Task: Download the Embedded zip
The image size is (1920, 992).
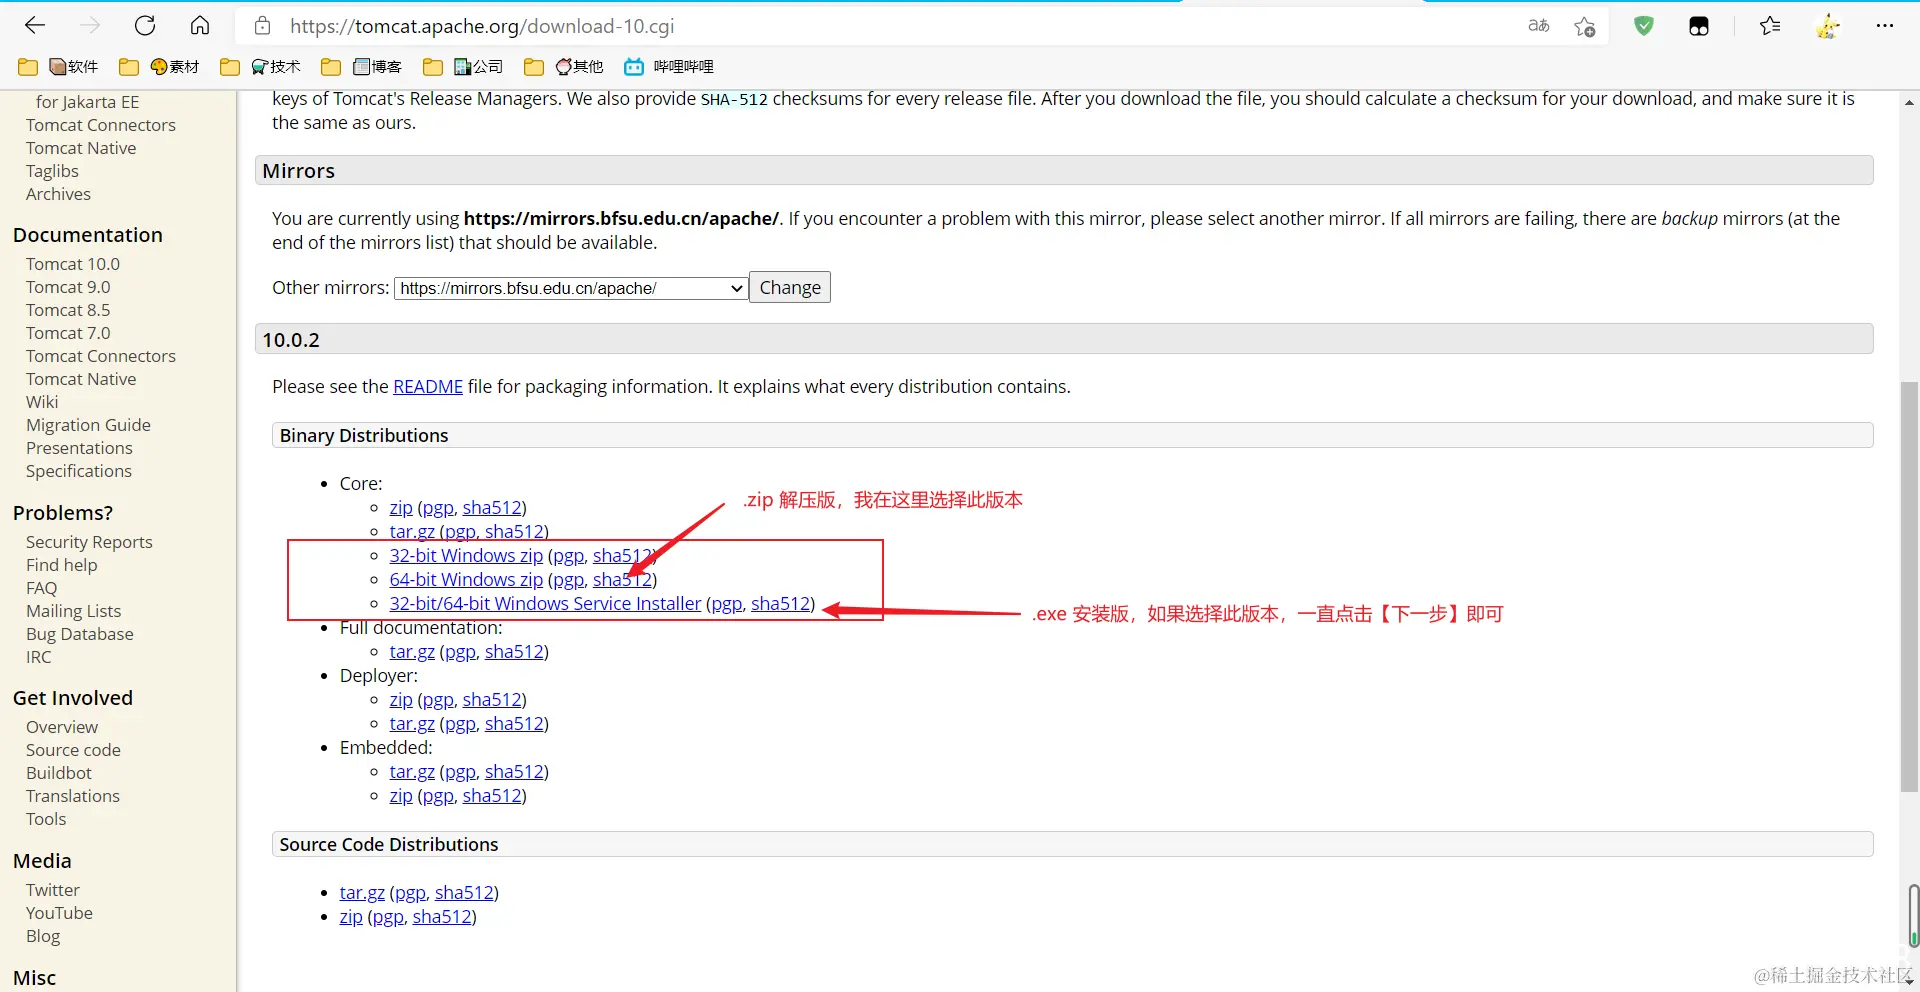Action: [401, 796]
